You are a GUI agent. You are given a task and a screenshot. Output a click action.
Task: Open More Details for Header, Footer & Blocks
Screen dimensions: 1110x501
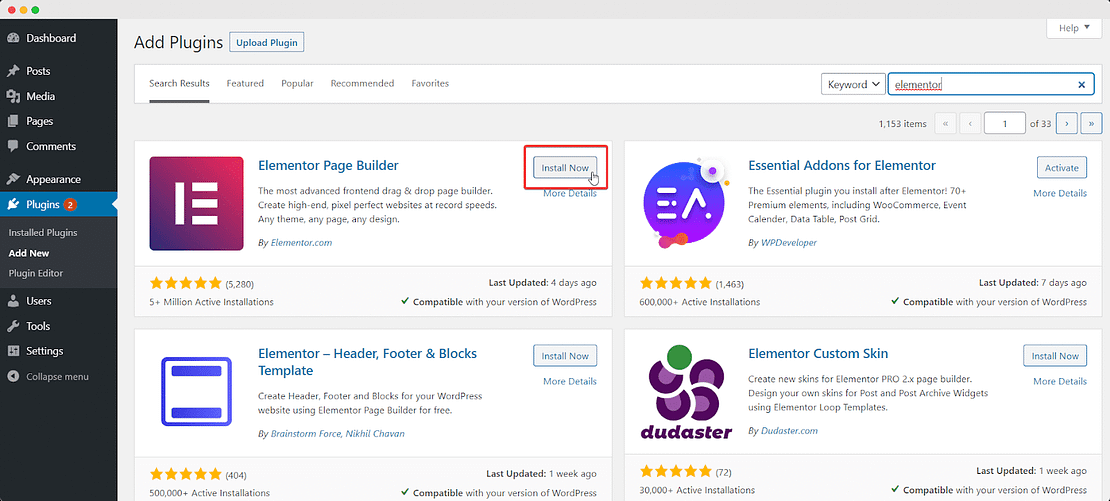coord(570,381)
